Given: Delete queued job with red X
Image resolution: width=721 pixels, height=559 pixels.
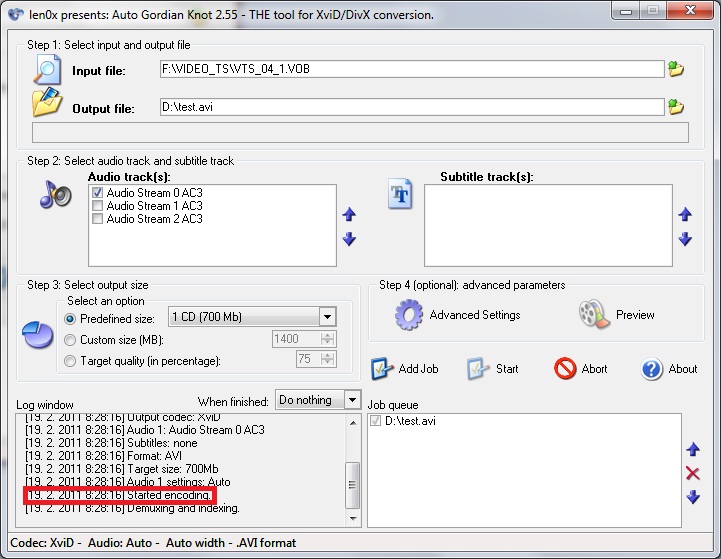Looking at the screenshot, I should (693, 473).
